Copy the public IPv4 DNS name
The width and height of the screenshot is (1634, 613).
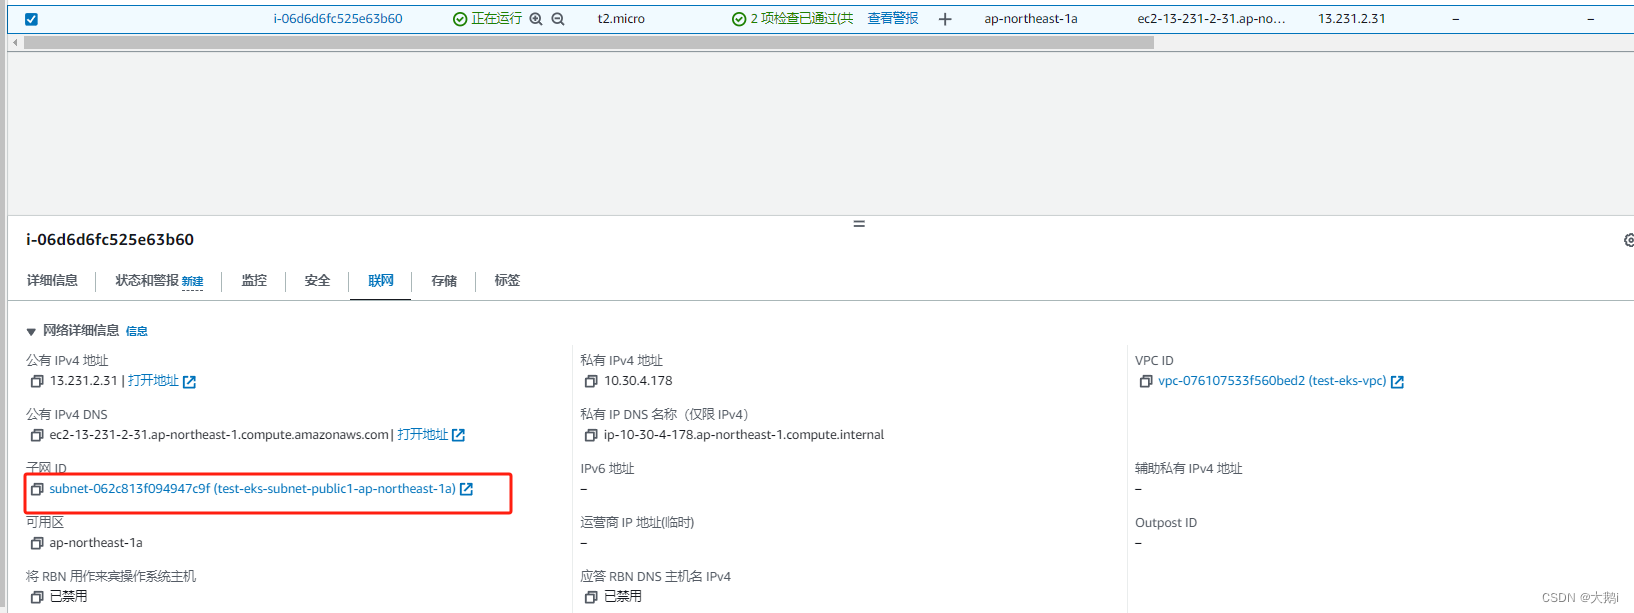click(x=37, y=435)
